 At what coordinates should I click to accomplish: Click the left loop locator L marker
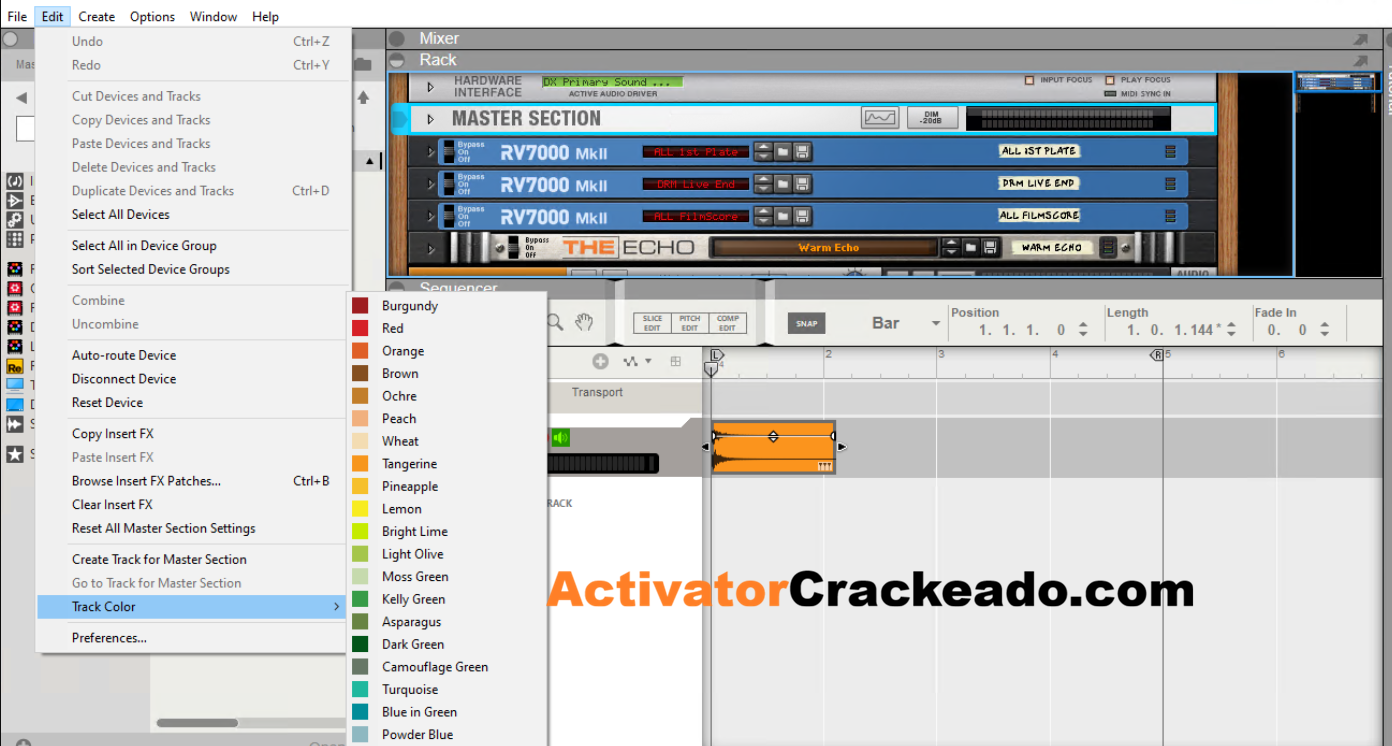pos(715,355)
